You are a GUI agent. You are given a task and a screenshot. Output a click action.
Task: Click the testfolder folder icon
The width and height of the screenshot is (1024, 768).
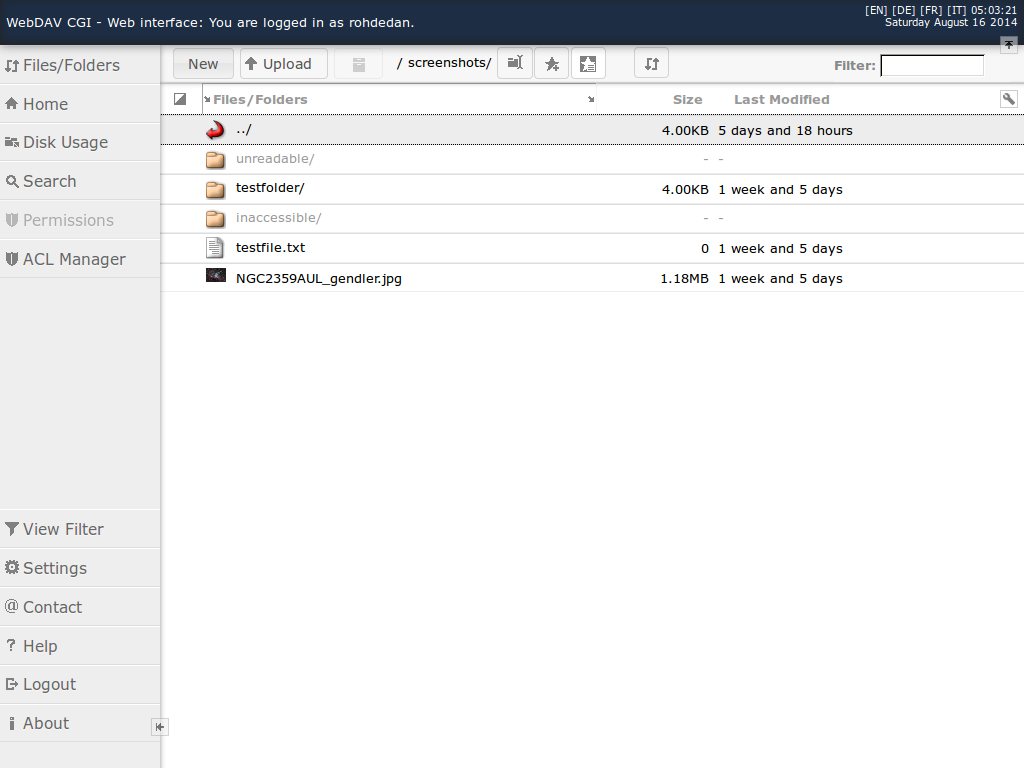pyautogui.click(x=215, y=189)
